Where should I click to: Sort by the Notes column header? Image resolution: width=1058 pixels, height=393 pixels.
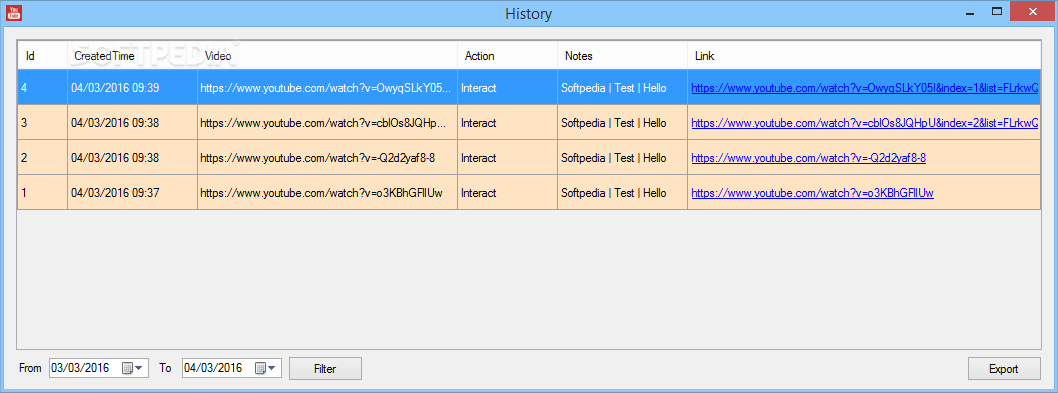[x=622, y=56]
